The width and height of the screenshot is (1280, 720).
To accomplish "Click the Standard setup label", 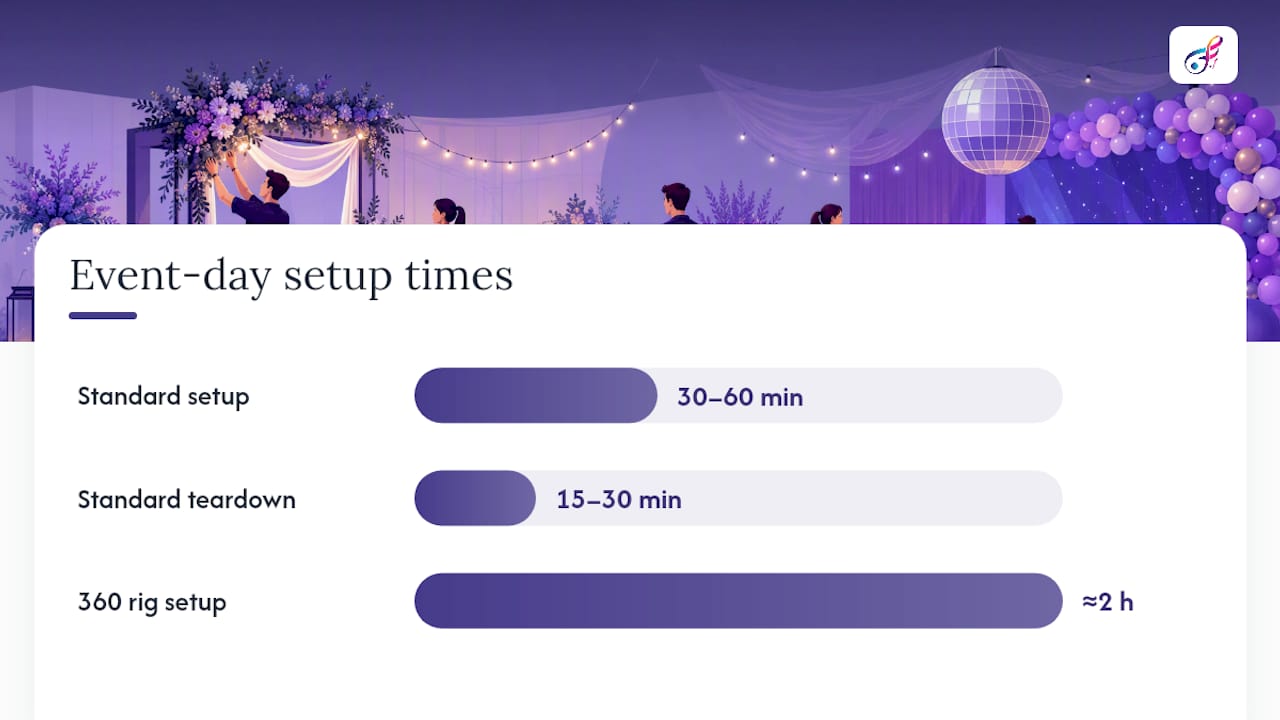I will click(x=163, y=396).
